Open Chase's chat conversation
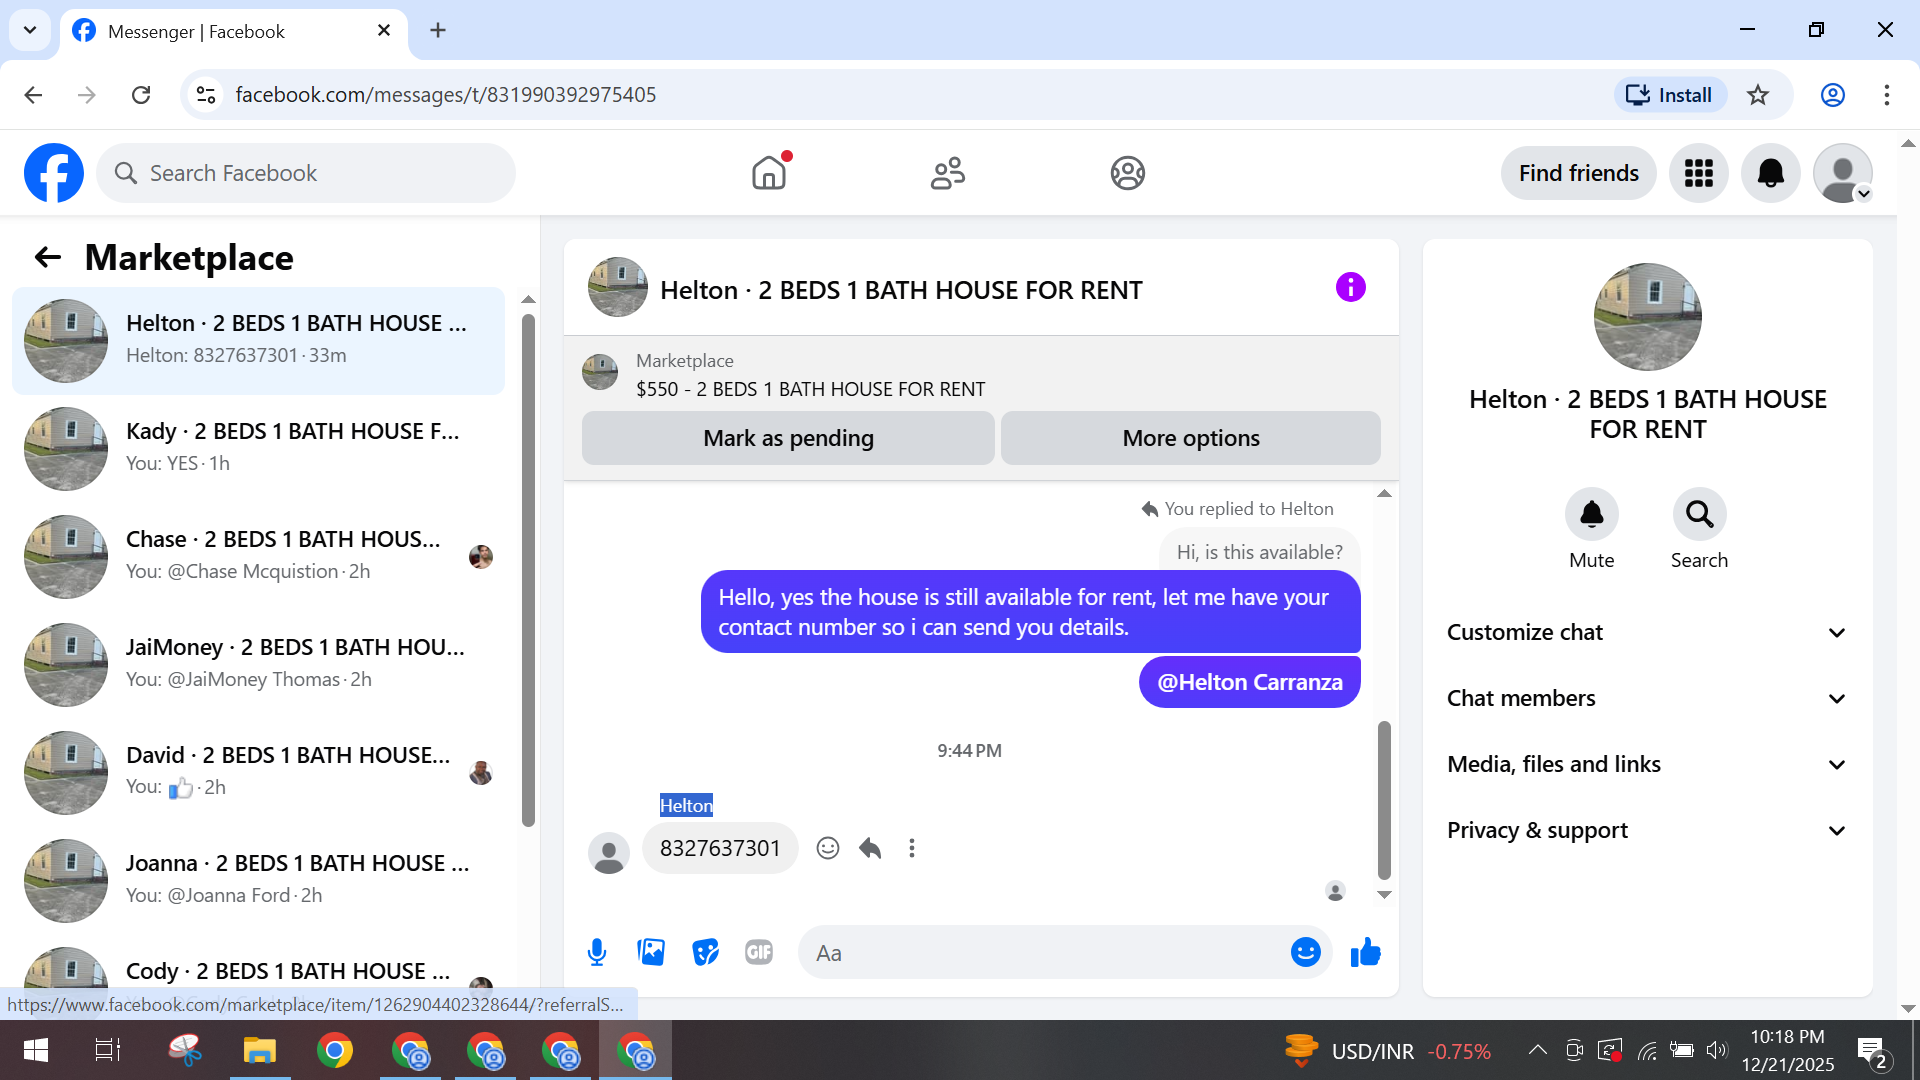This screenshot has width=1920, height=1080. coord(258,556)
